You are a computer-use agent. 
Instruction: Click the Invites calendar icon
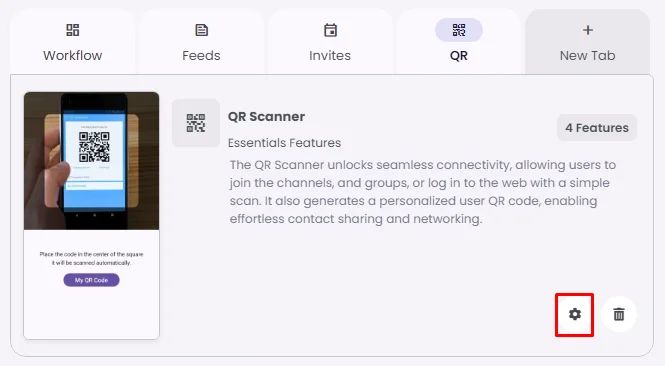[330, 30]
